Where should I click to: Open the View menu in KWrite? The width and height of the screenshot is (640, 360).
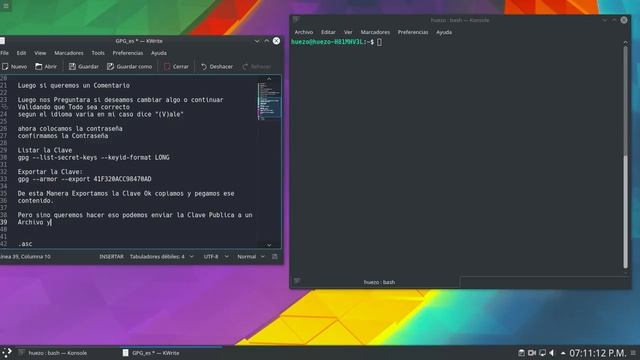[x=40, y=53]
